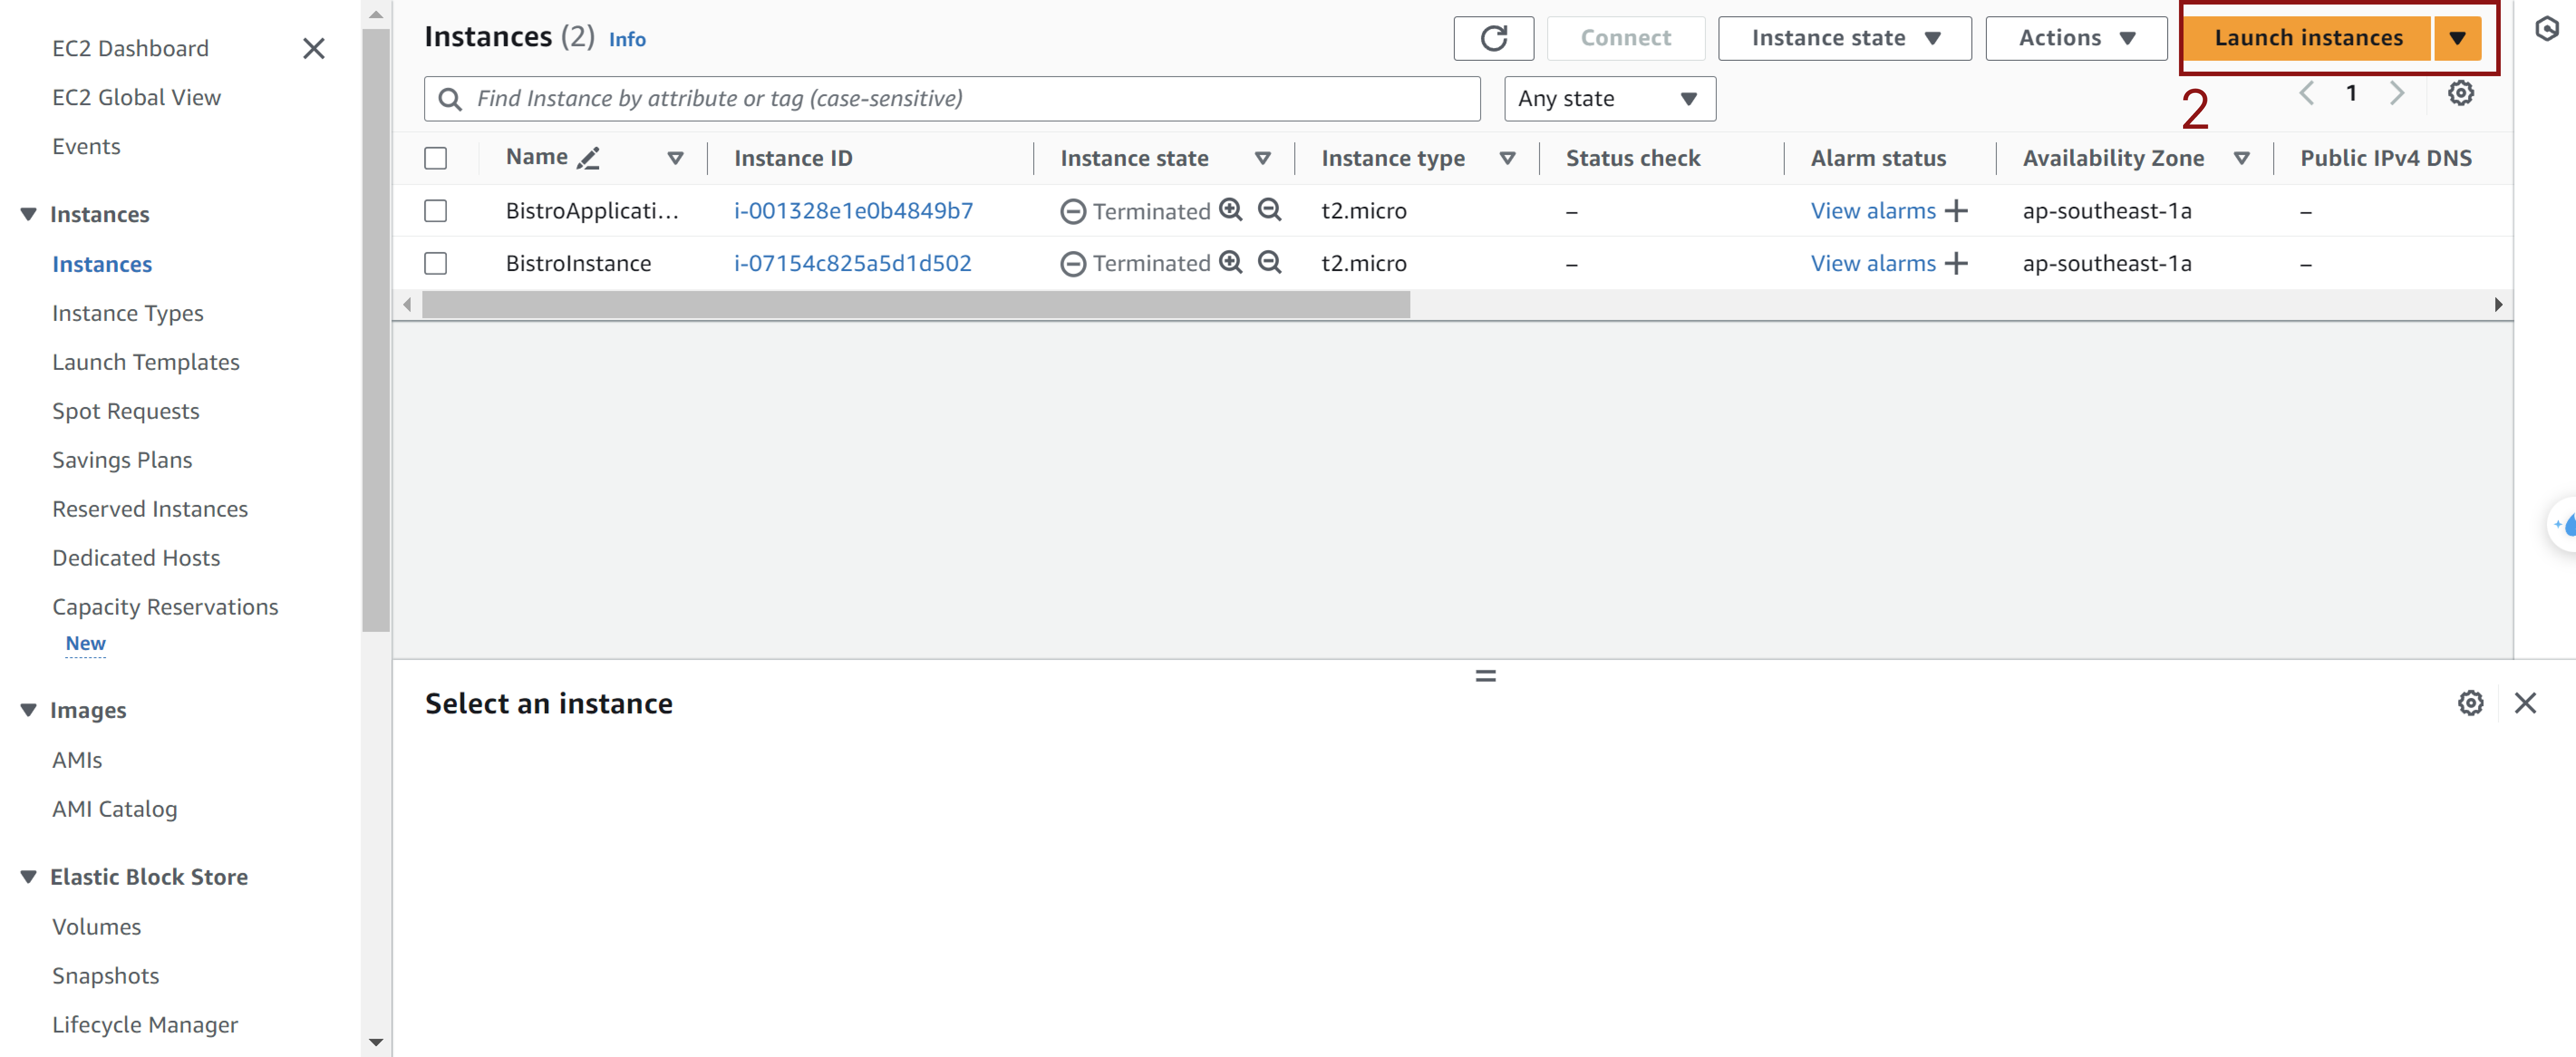This screenshot has width=2576, height=1057.
Task: Select all instances checkbox
Action: pyautogui.click(x=435, y=158)
